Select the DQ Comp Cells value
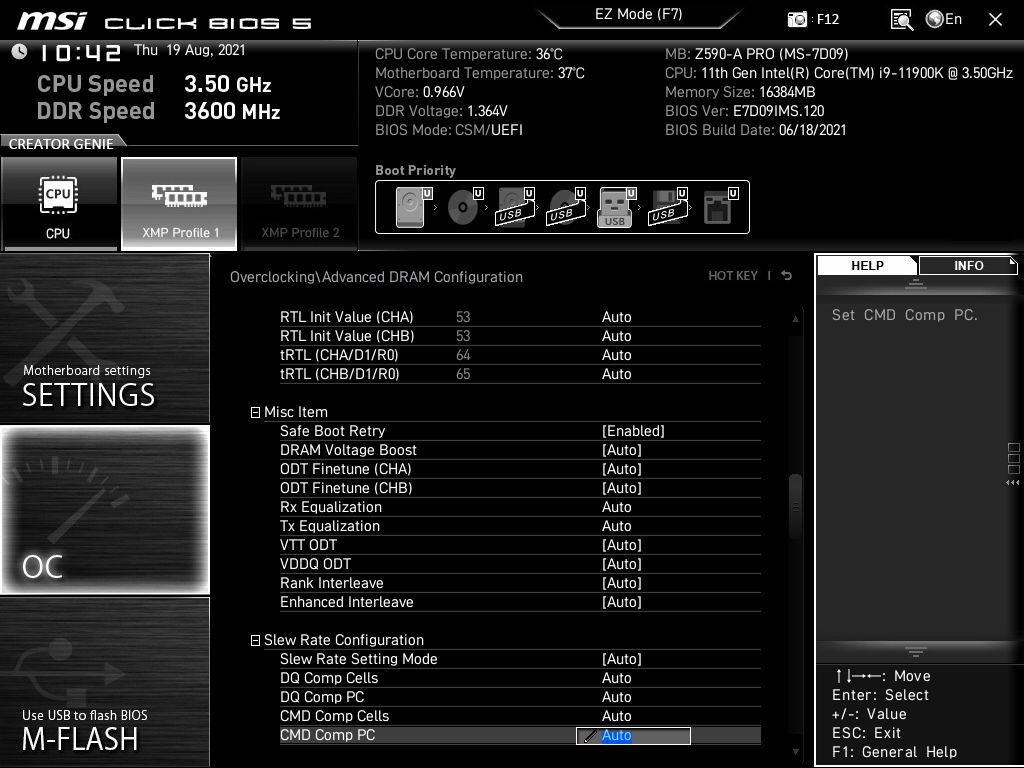The width and height of the screenshot is (1024, 768). click(x=616, y=678)
